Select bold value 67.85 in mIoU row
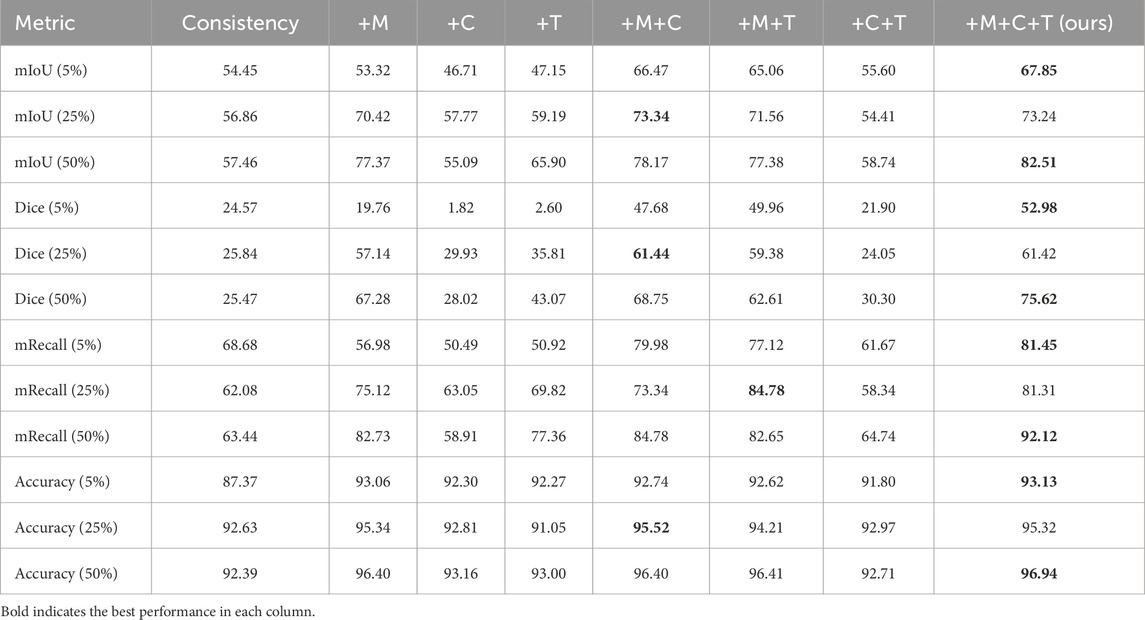The image size is (1145, 620). tap(1038, 71)
